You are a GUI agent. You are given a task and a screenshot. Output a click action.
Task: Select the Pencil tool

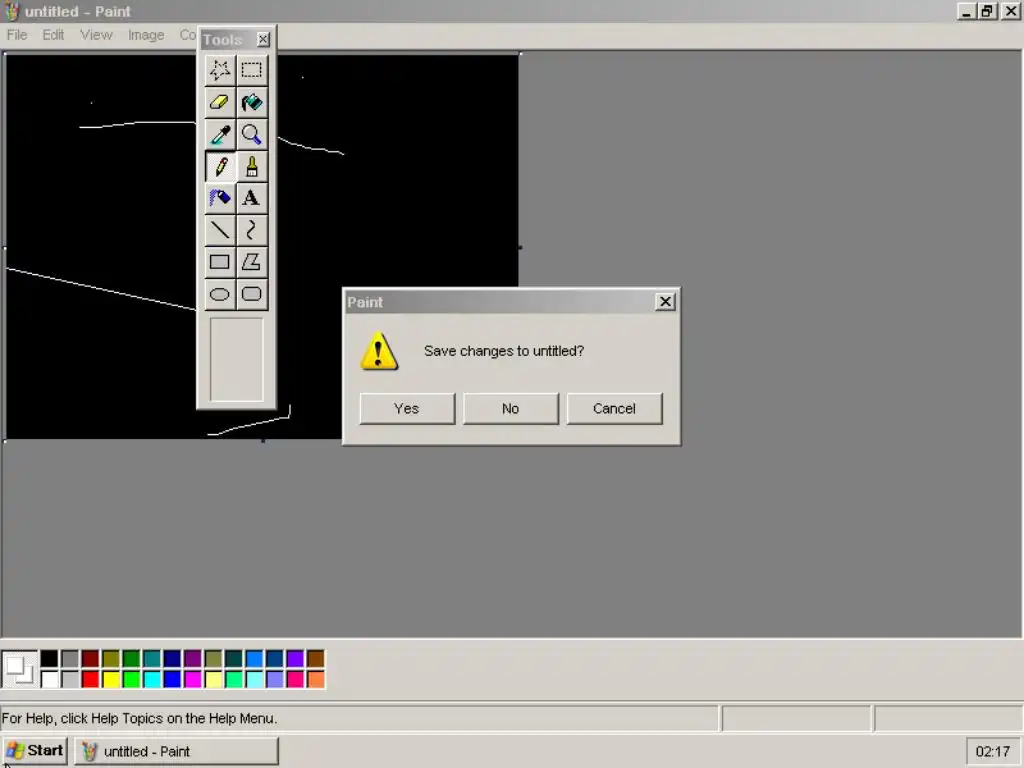point(220,166)
